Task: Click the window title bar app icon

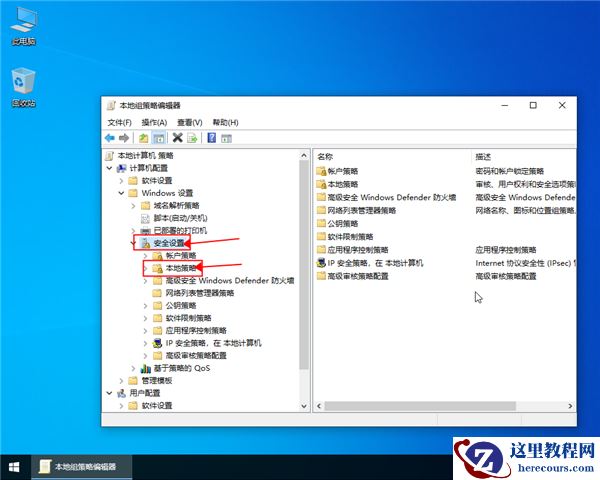Action: [x=111, y=106]
